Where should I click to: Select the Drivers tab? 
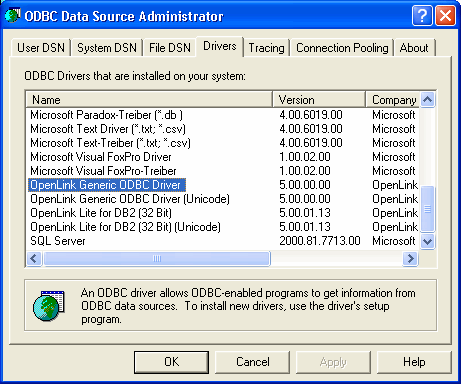pyautogui.click(x=220, y=46)
